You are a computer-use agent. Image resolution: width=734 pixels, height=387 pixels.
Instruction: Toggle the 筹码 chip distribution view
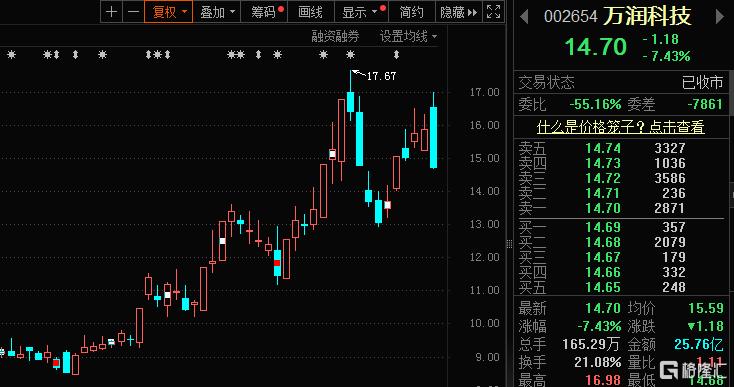(x=265, y=12)
